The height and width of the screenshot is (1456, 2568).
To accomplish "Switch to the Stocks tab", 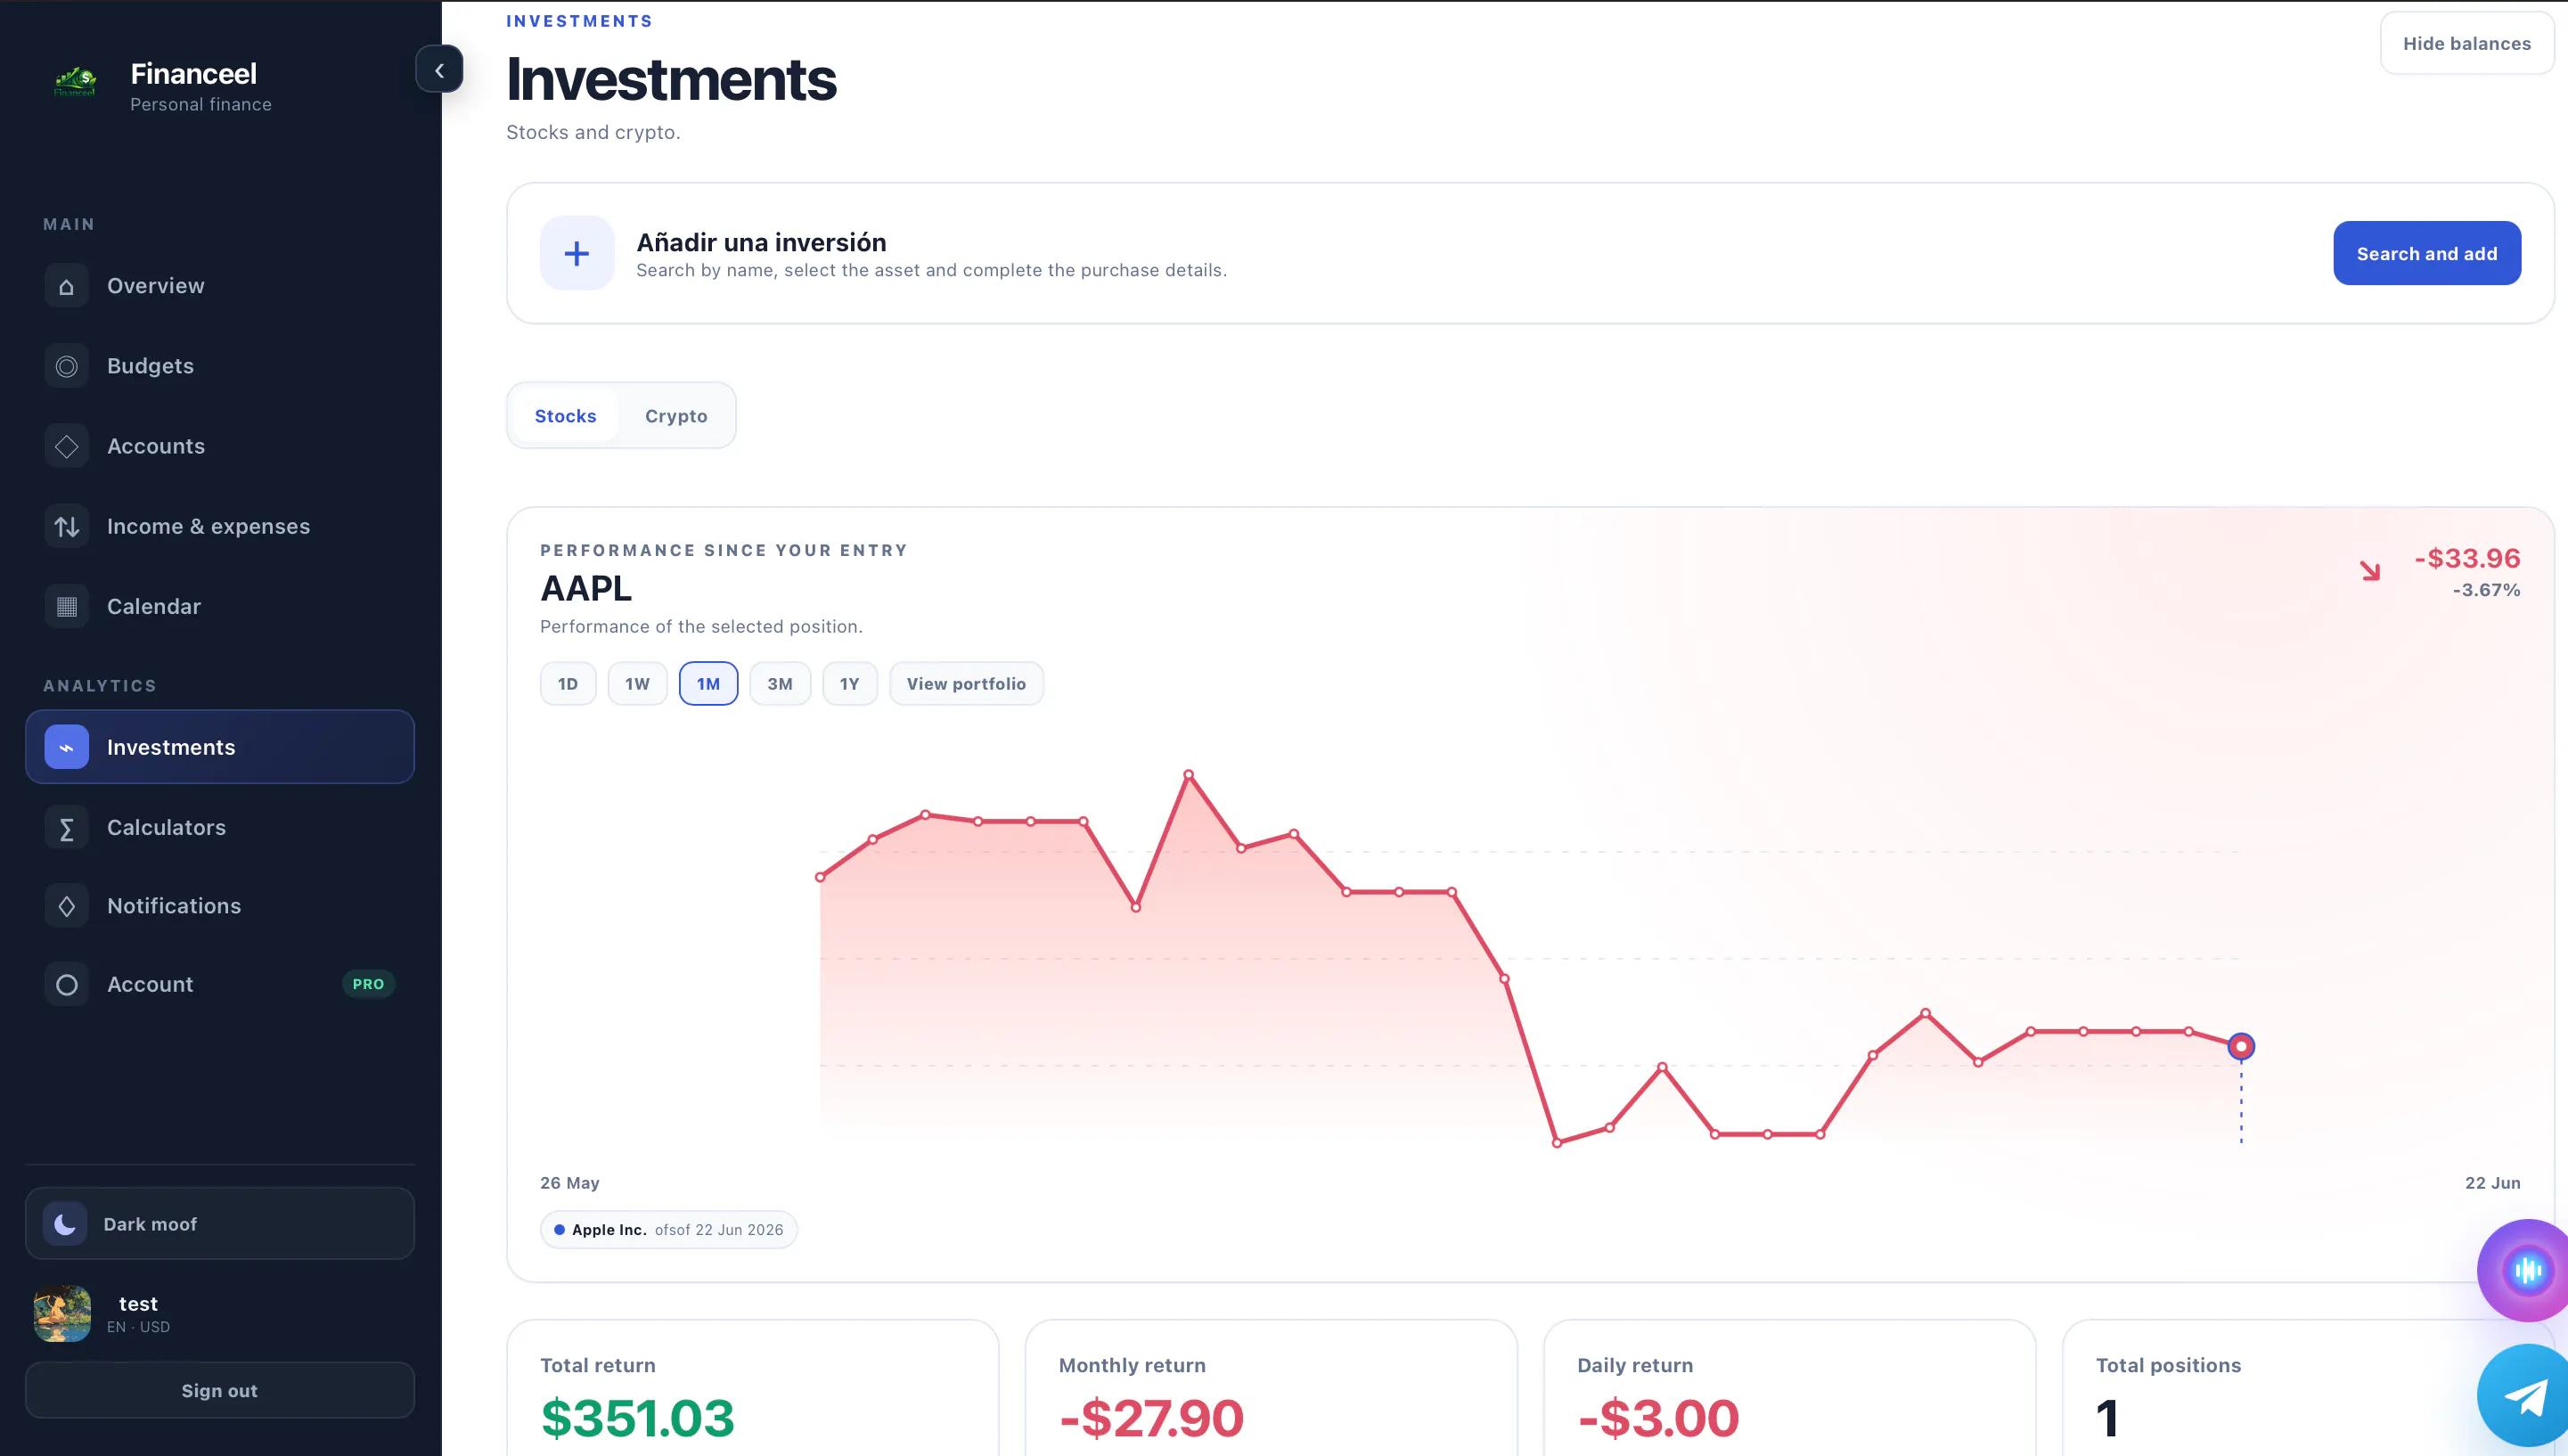I will [x=565, y=416].
